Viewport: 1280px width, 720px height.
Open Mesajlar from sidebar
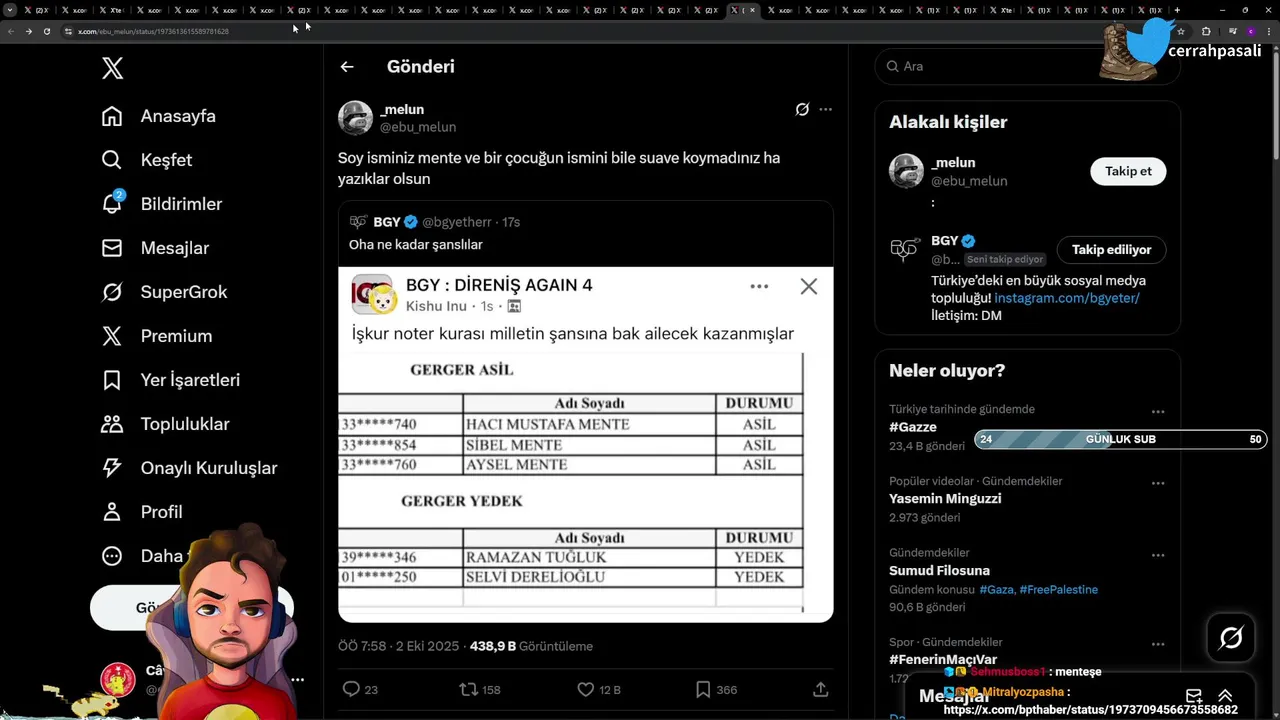tap(155, 248)
